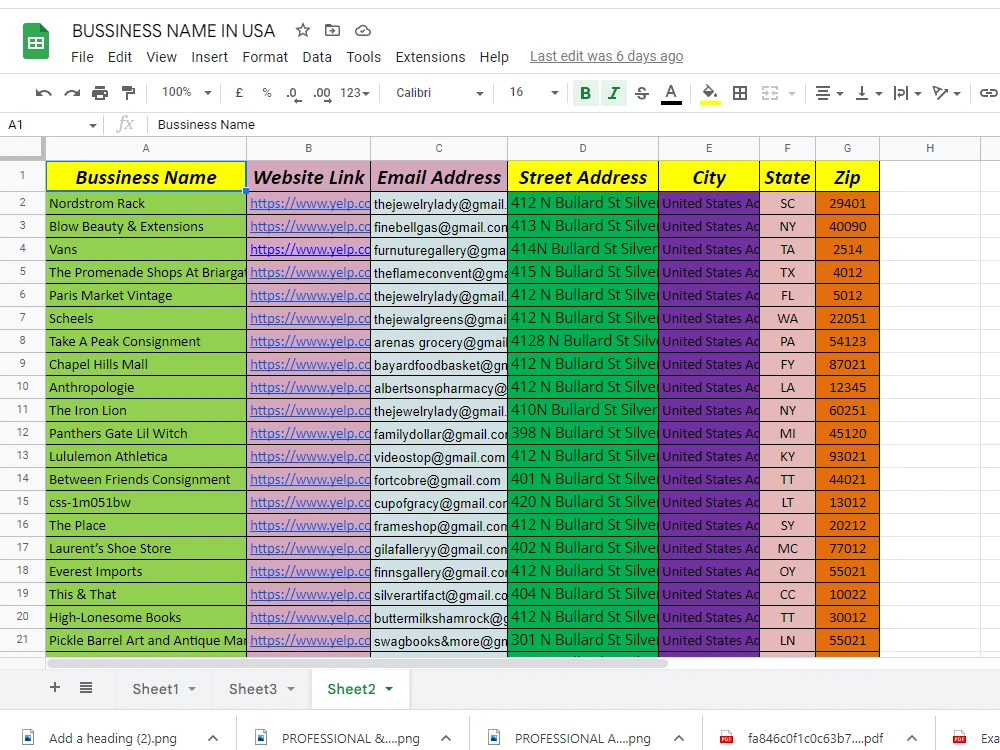Open the yelp link in Vans row
The height and width of the screenshot is (750, 1000).
click(x=309, y=249)
